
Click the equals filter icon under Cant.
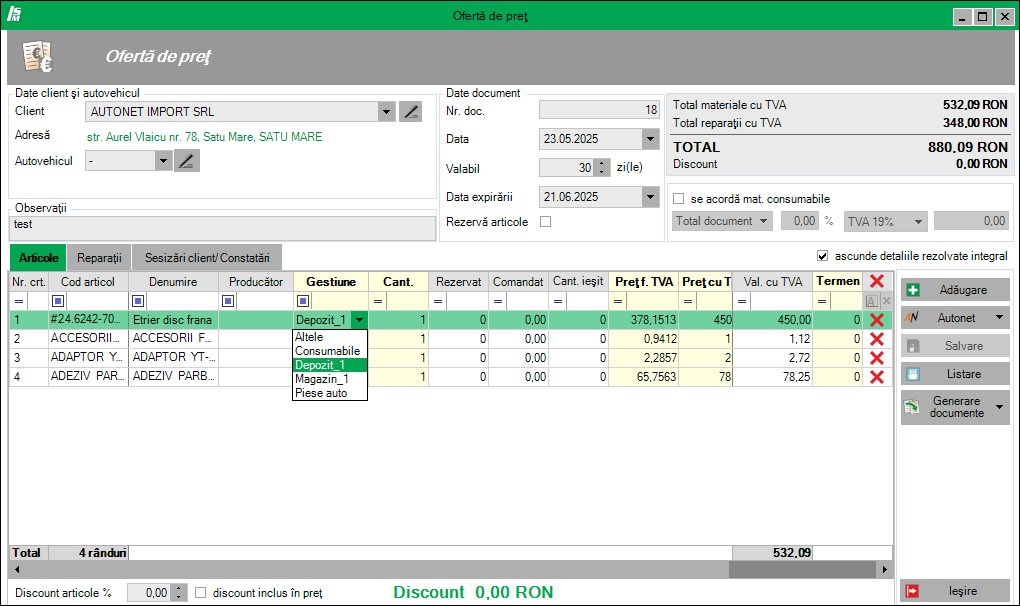tap(378, 302)
